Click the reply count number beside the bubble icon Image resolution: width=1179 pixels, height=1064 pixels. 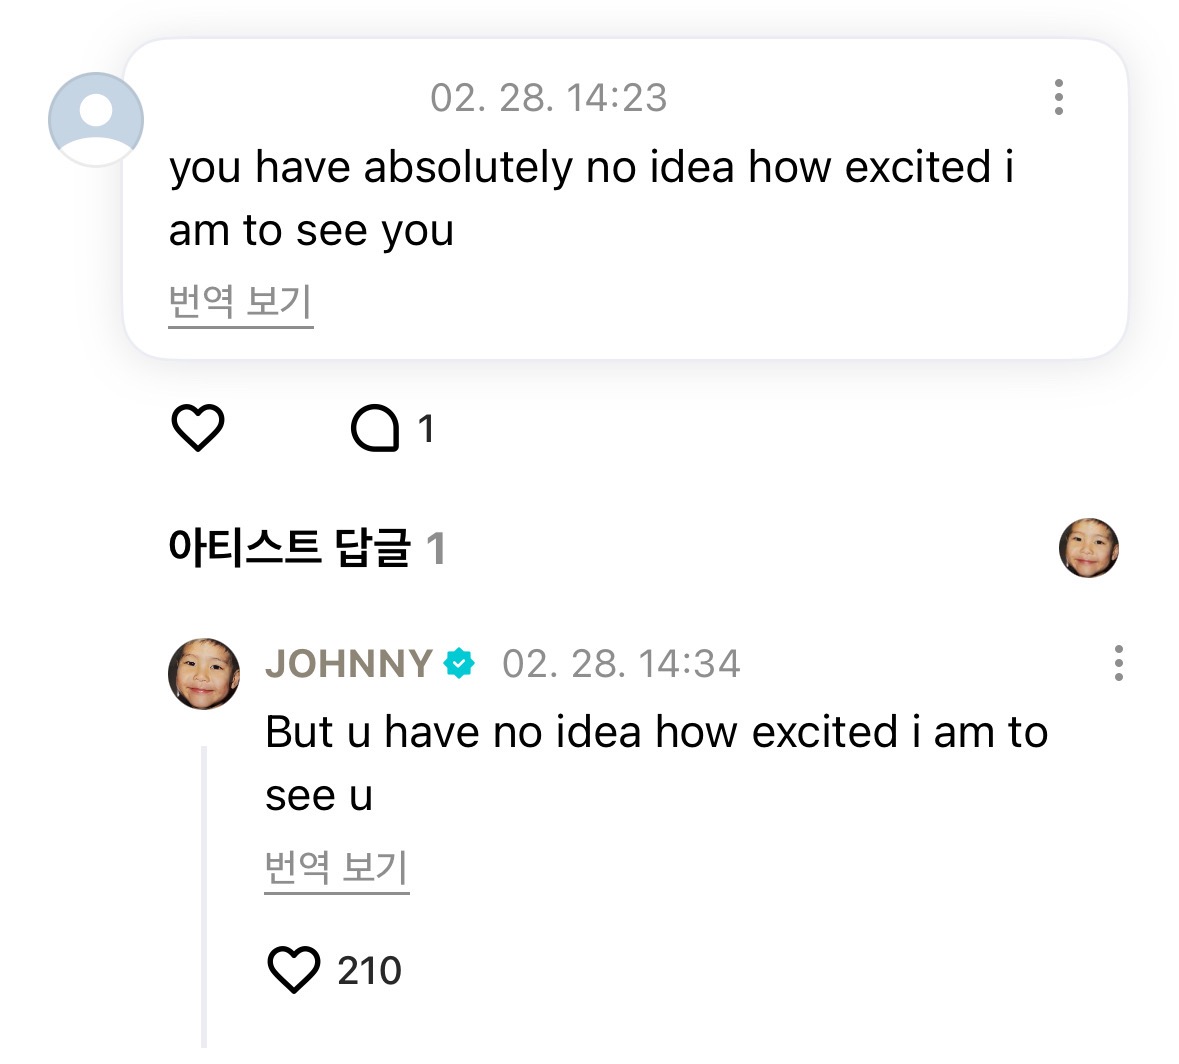point(426,429)
